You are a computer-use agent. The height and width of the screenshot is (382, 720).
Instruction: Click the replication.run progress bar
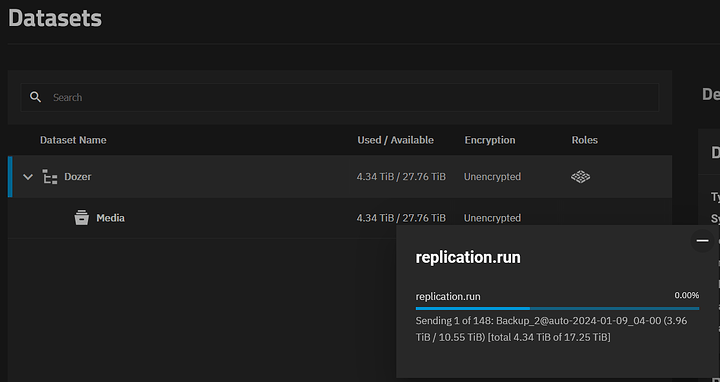pos(557,309)
